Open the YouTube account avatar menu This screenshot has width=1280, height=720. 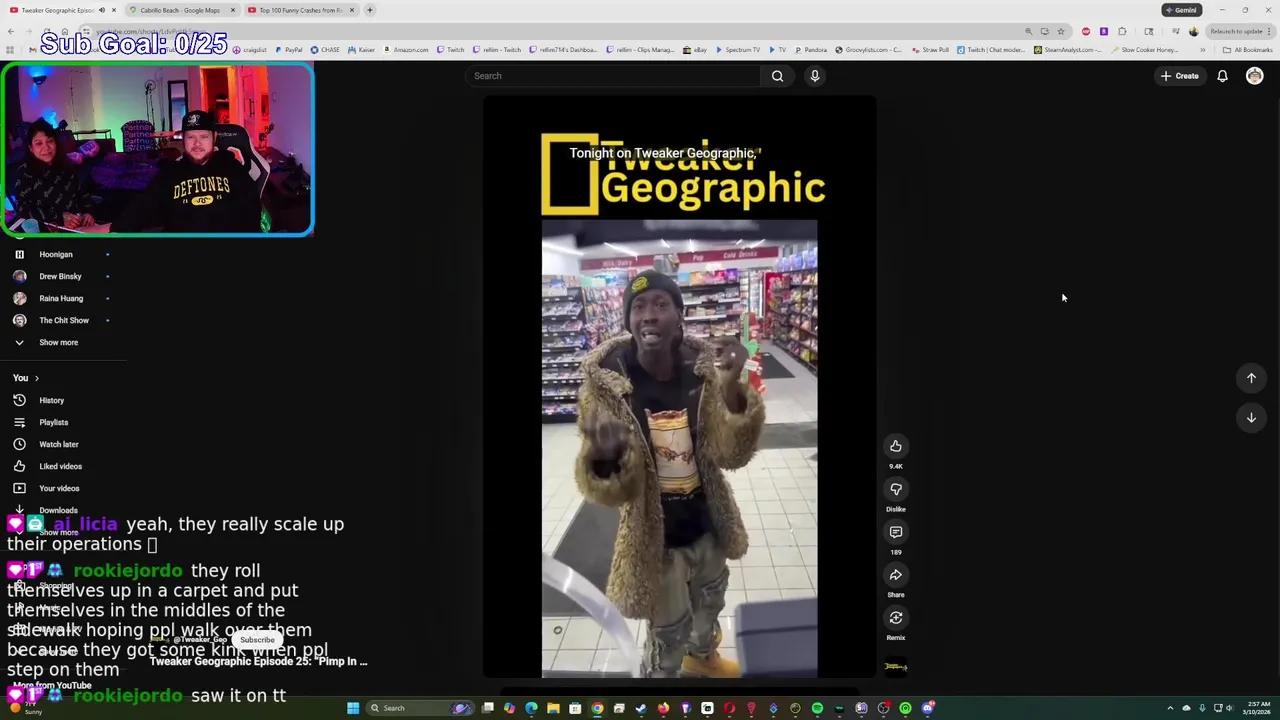1254,76
